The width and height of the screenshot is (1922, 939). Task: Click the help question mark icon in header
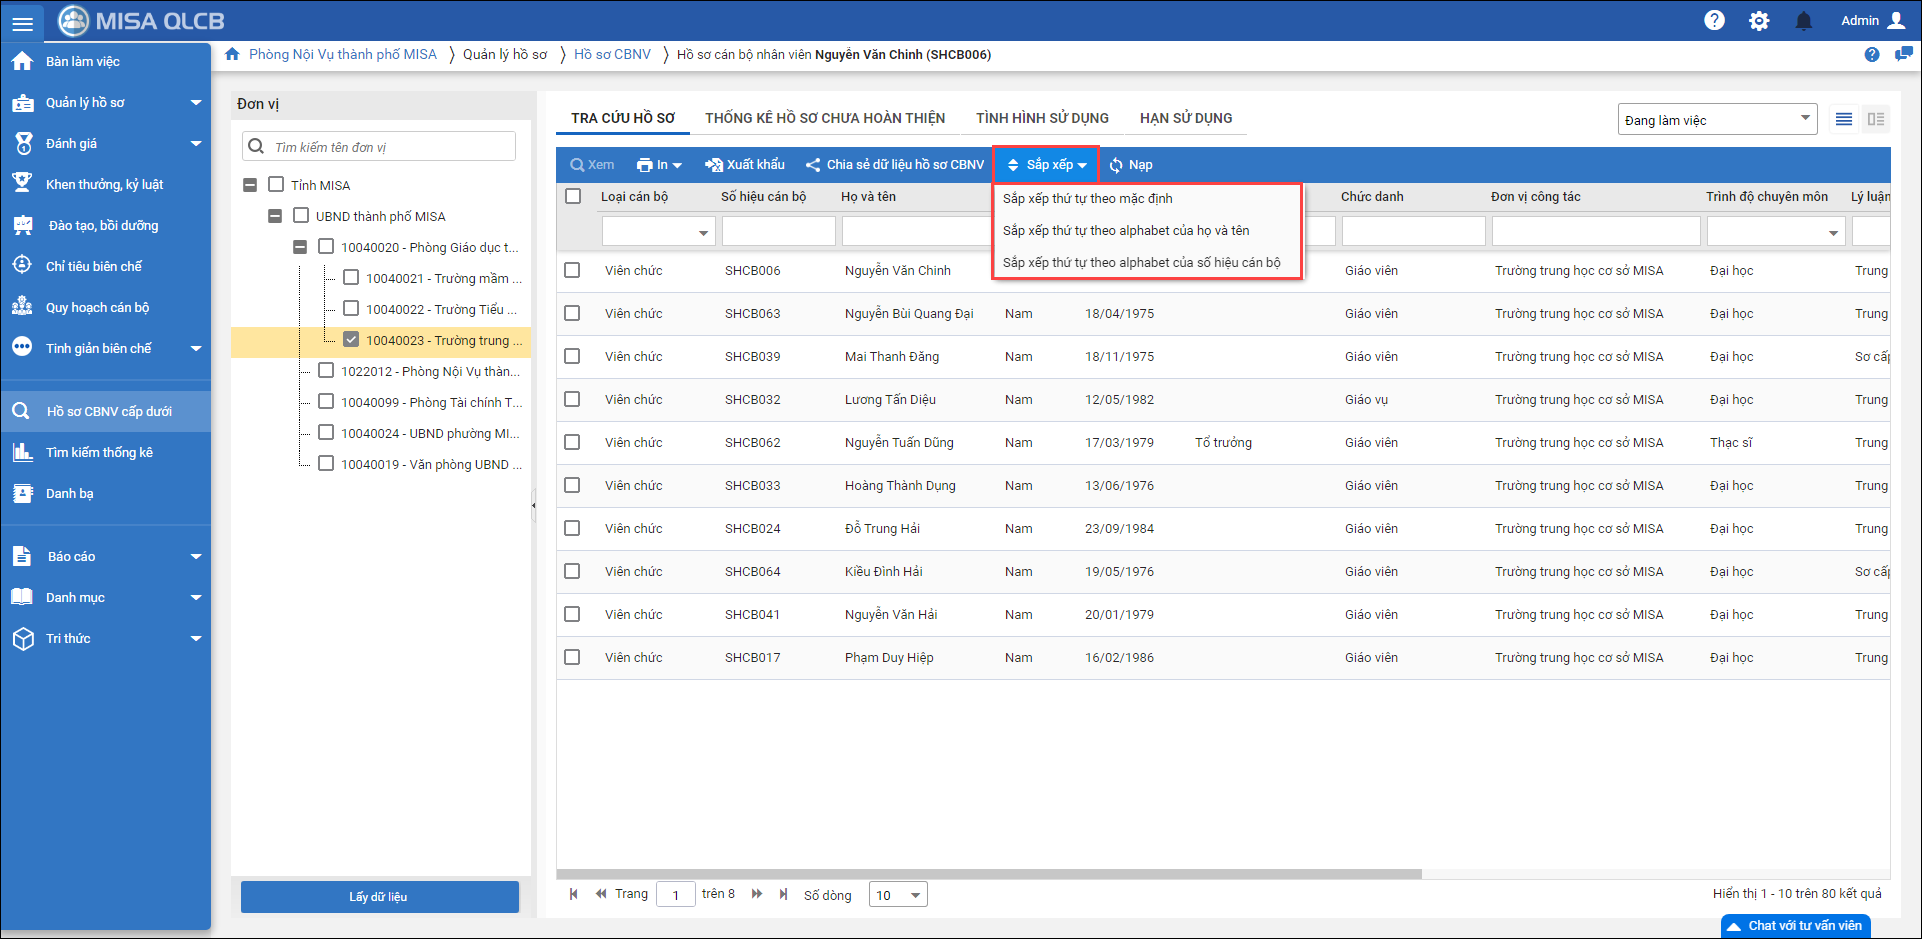[1714, 21]
